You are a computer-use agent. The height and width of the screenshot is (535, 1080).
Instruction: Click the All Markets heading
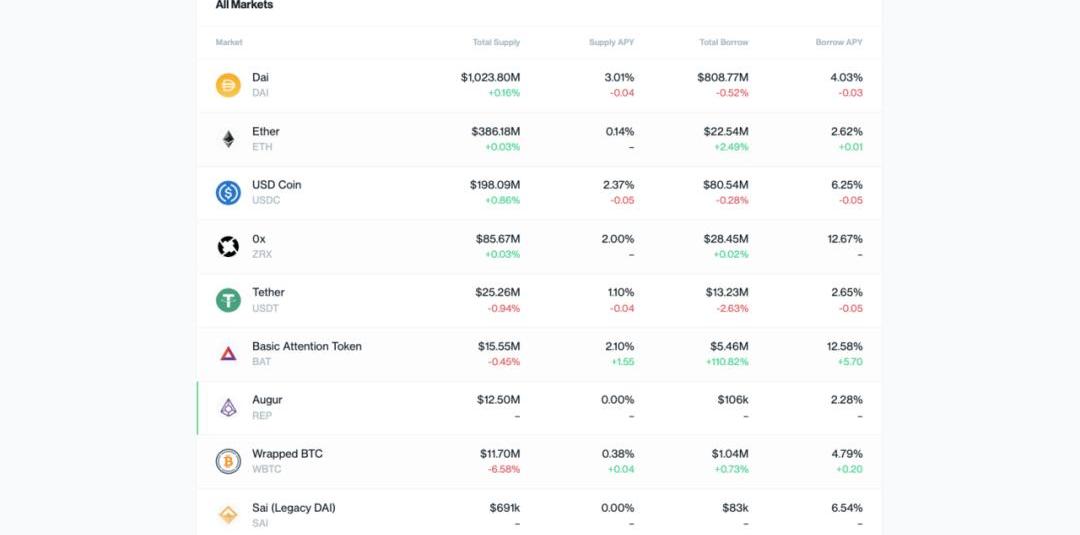pyautogui.click(x=245, y=5)
